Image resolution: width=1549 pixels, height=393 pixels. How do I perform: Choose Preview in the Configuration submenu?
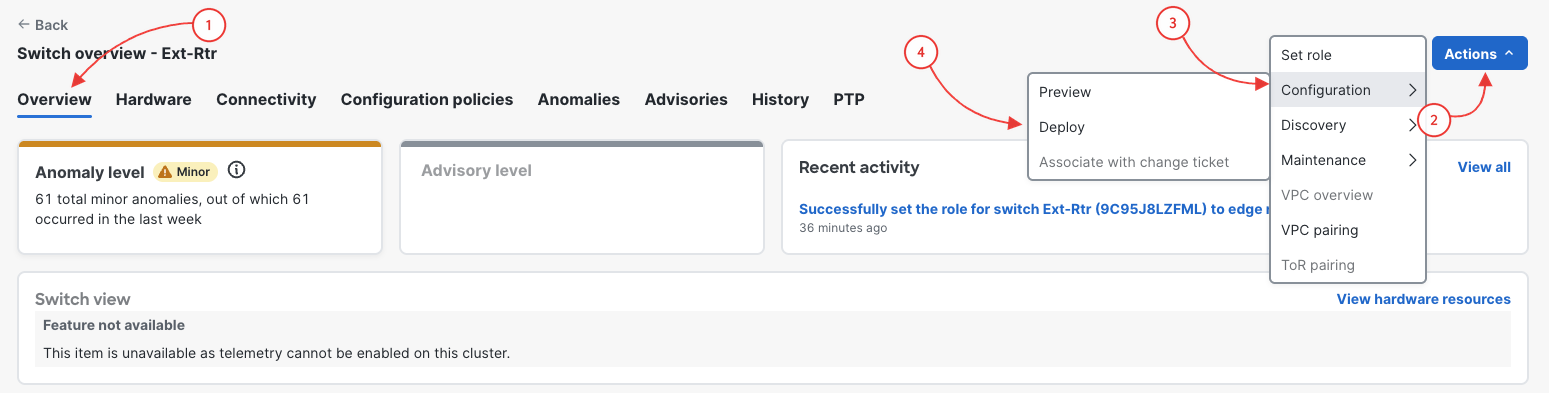pos(1148,92)
